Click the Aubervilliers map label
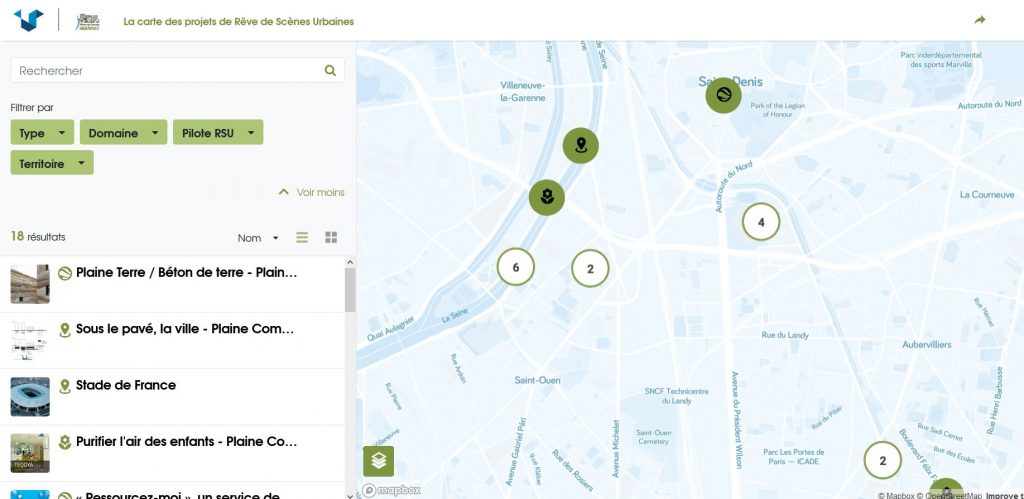This screenshot has width=1024, height=499. [x=927, y=344]
